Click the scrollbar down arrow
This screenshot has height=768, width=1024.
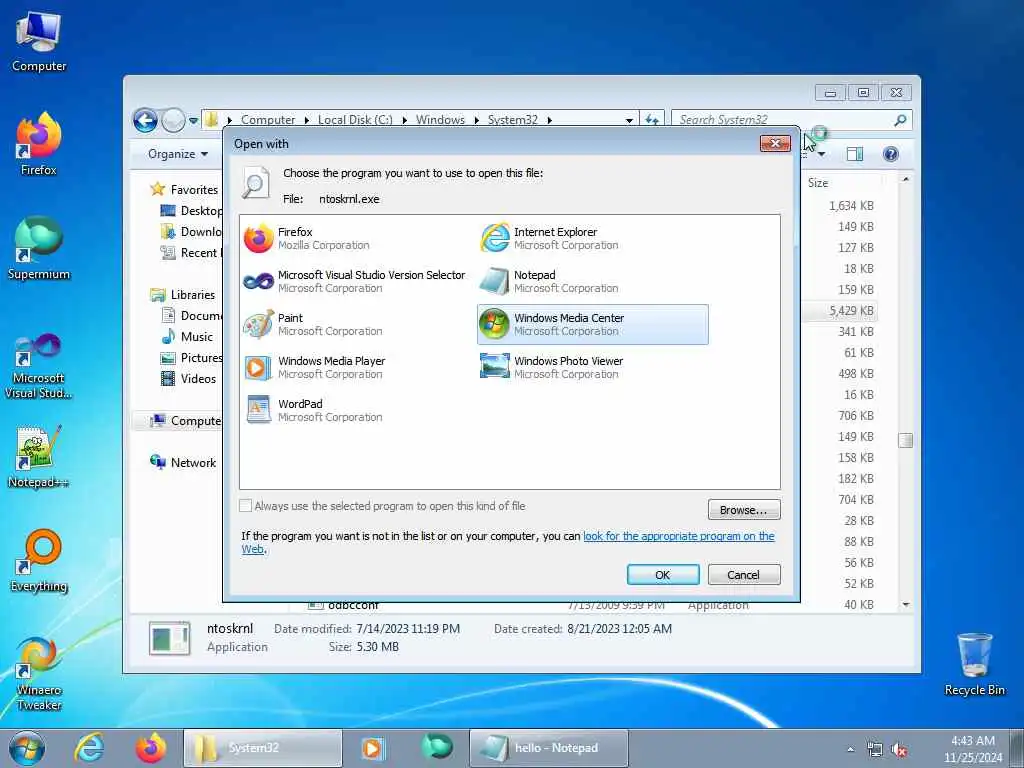[x=906, y=605]
